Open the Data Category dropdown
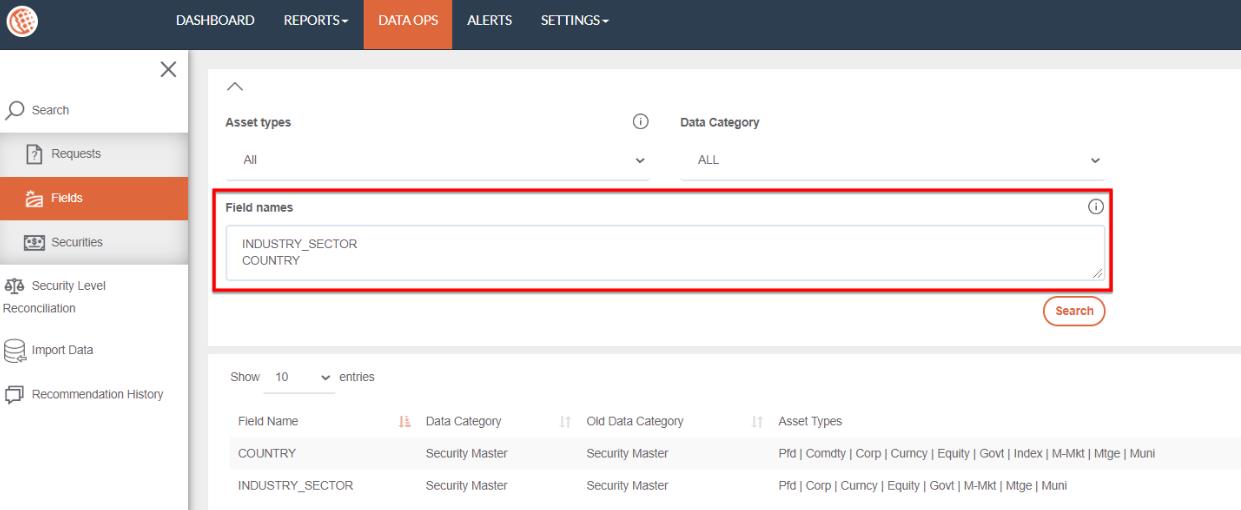This screenshot has width=1241, height=510. (891, 160)
